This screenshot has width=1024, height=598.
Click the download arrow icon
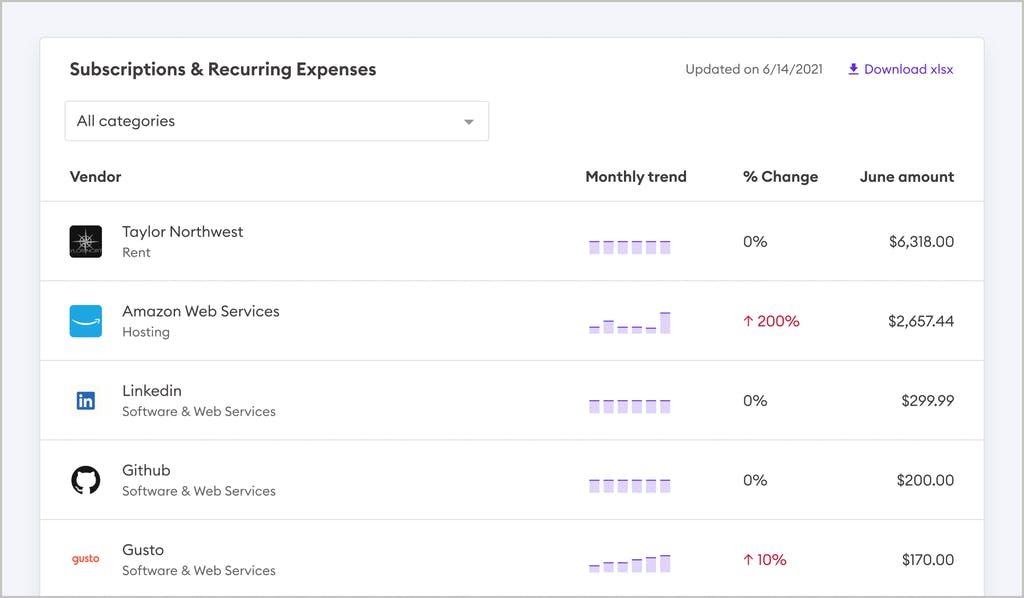click(x=853, y=69)
